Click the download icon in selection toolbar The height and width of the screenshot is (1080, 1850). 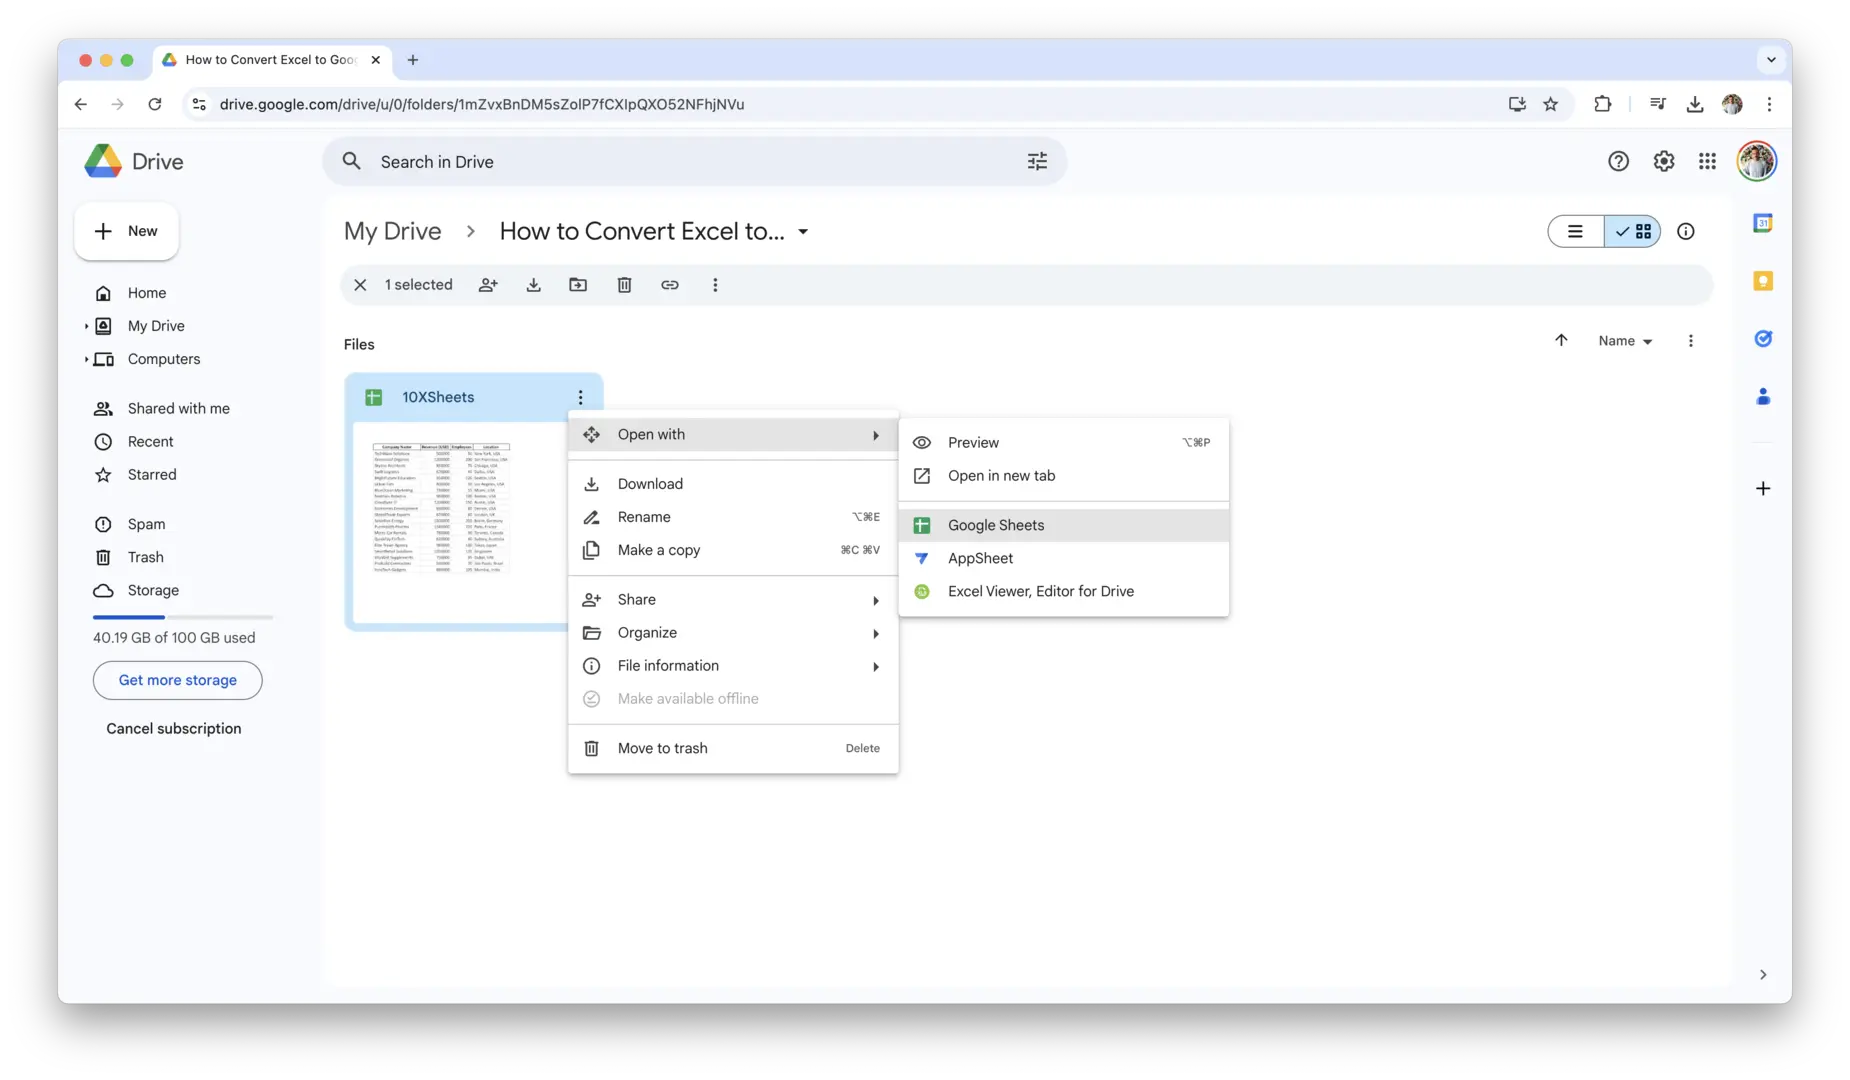pos(534,285)
